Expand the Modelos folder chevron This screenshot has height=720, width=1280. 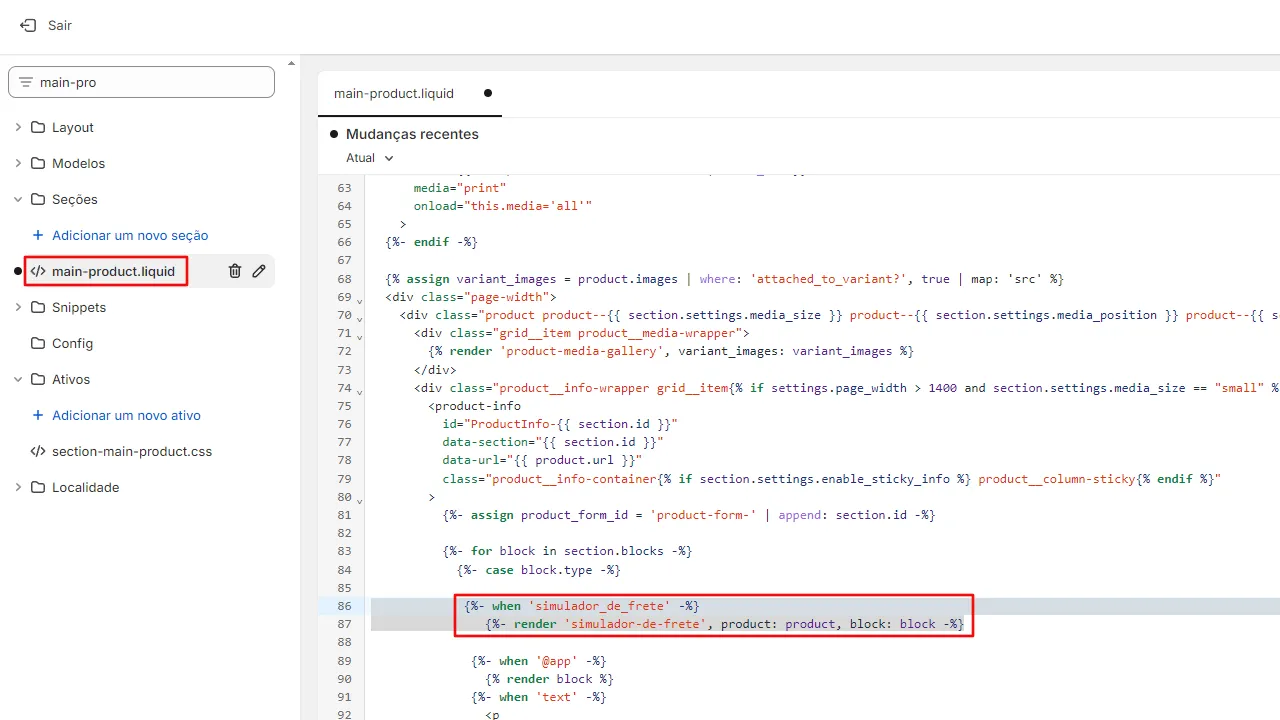pos(18,163)
